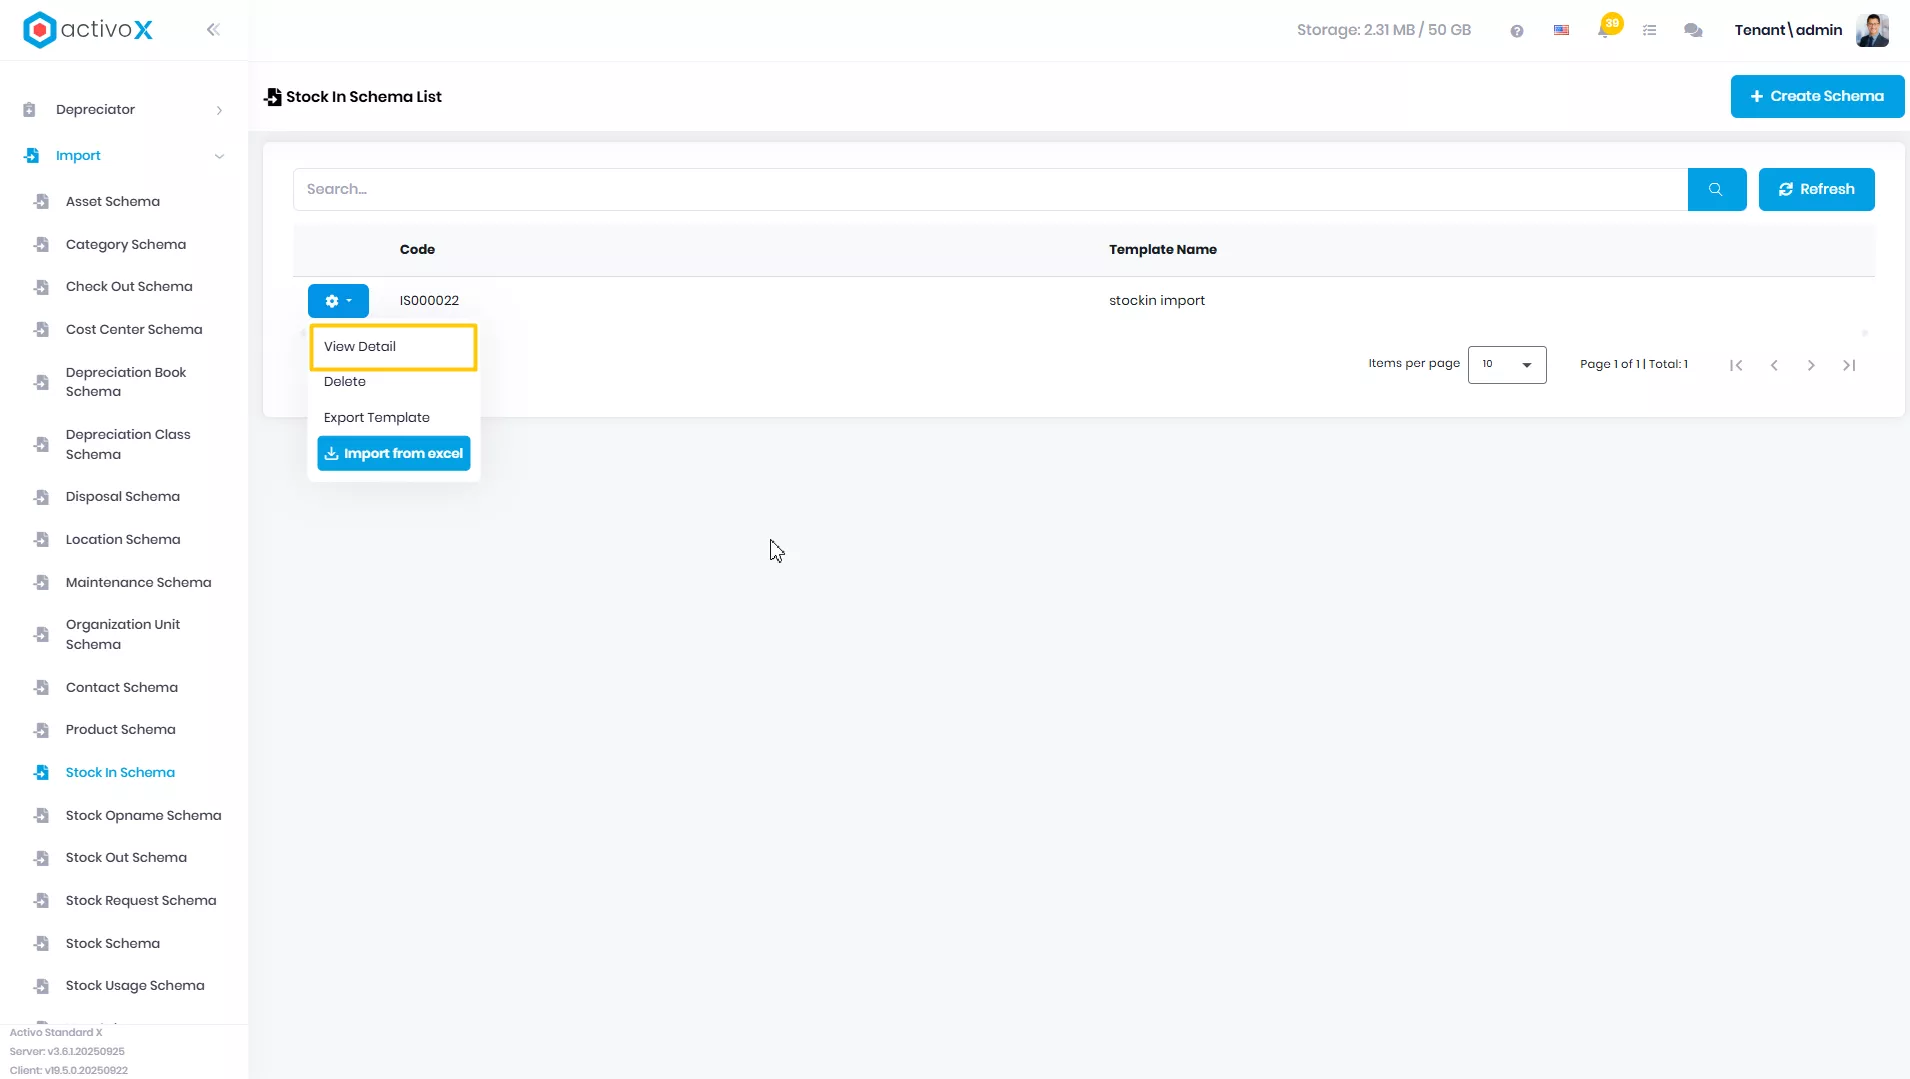Go to the next page arrow
The image size is (1910, 1079).
[1811, 365]
